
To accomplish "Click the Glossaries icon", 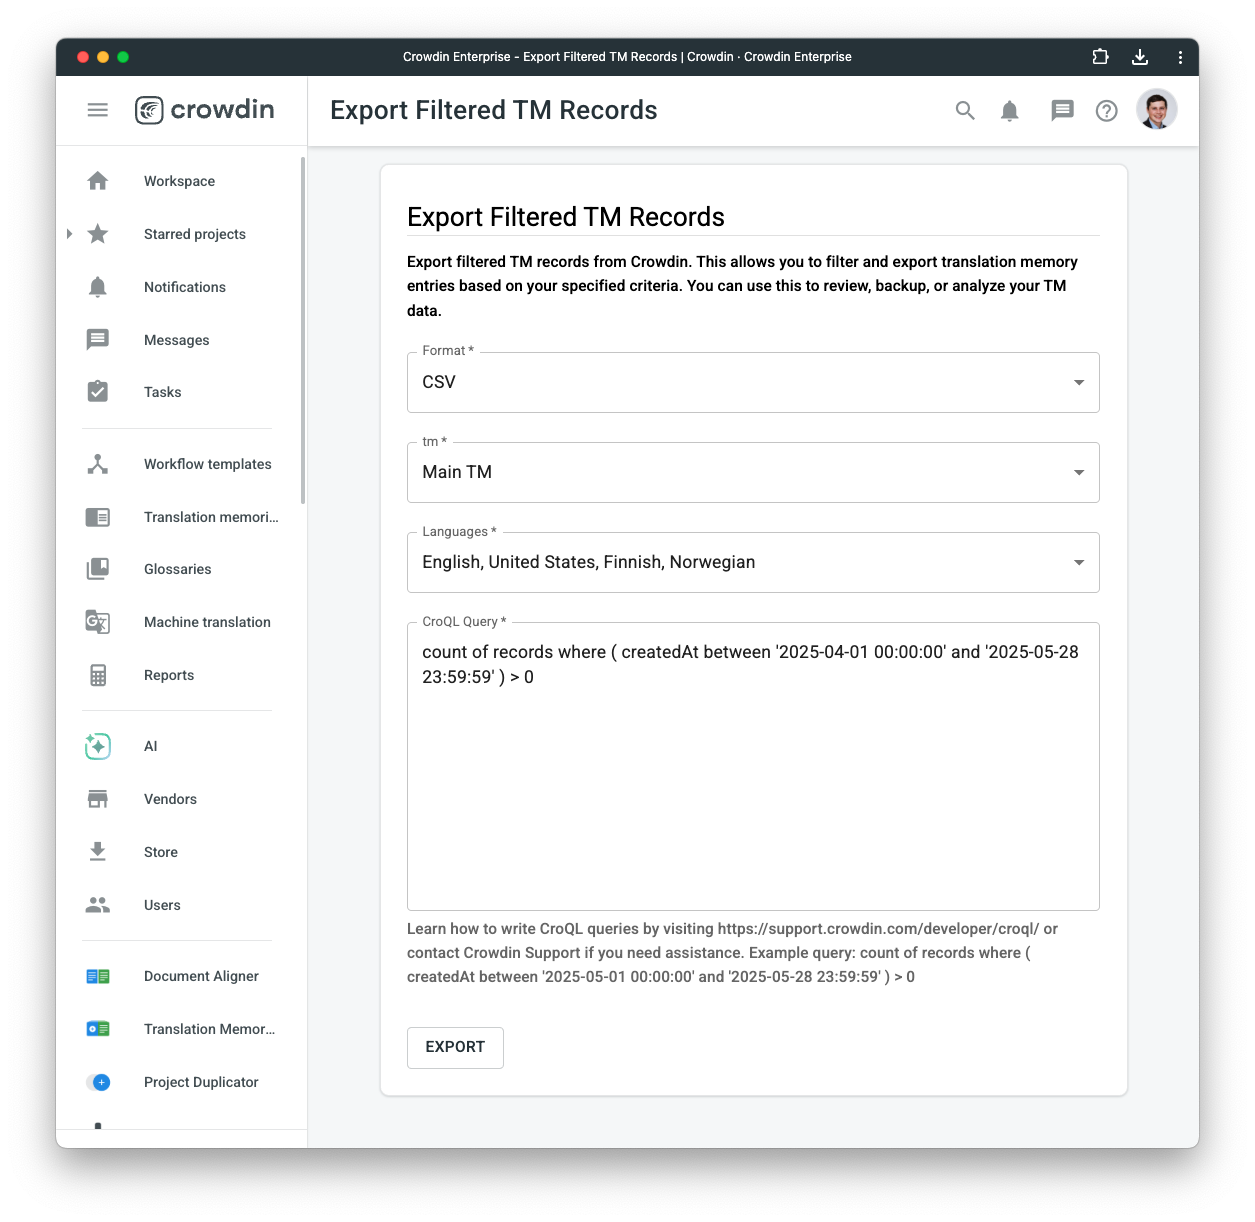I will (x=98, y=569).
